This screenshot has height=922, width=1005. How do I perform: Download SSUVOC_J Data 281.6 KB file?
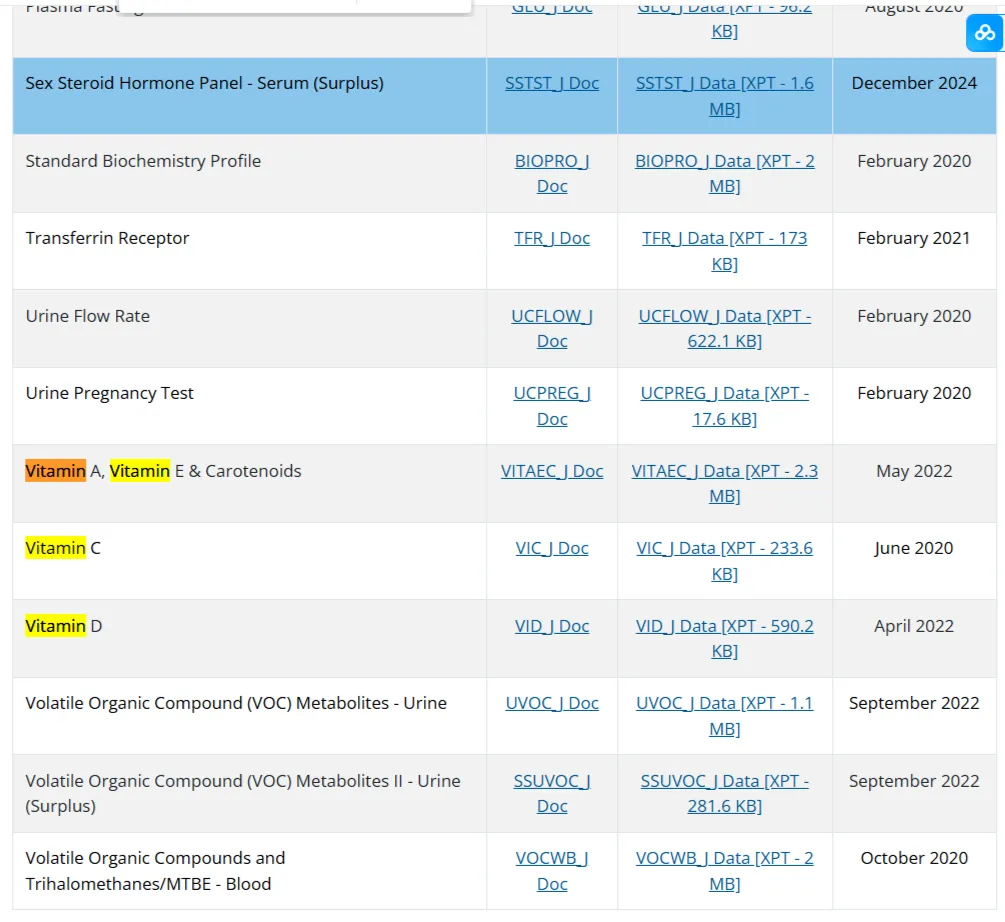pyautogui.click(x=724, y=794)
